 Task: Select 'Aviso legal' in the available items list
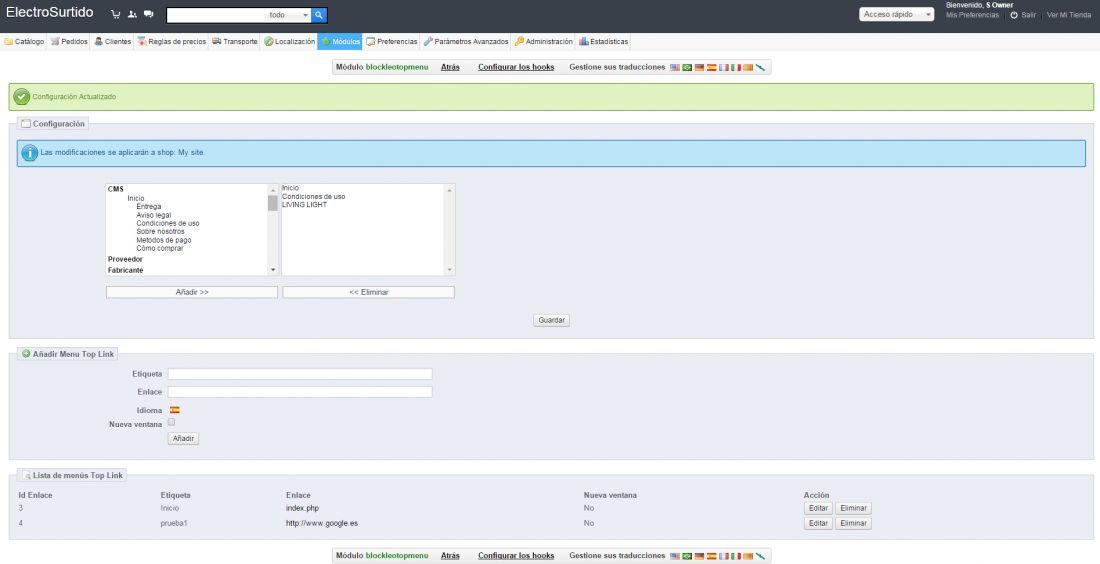154,215
